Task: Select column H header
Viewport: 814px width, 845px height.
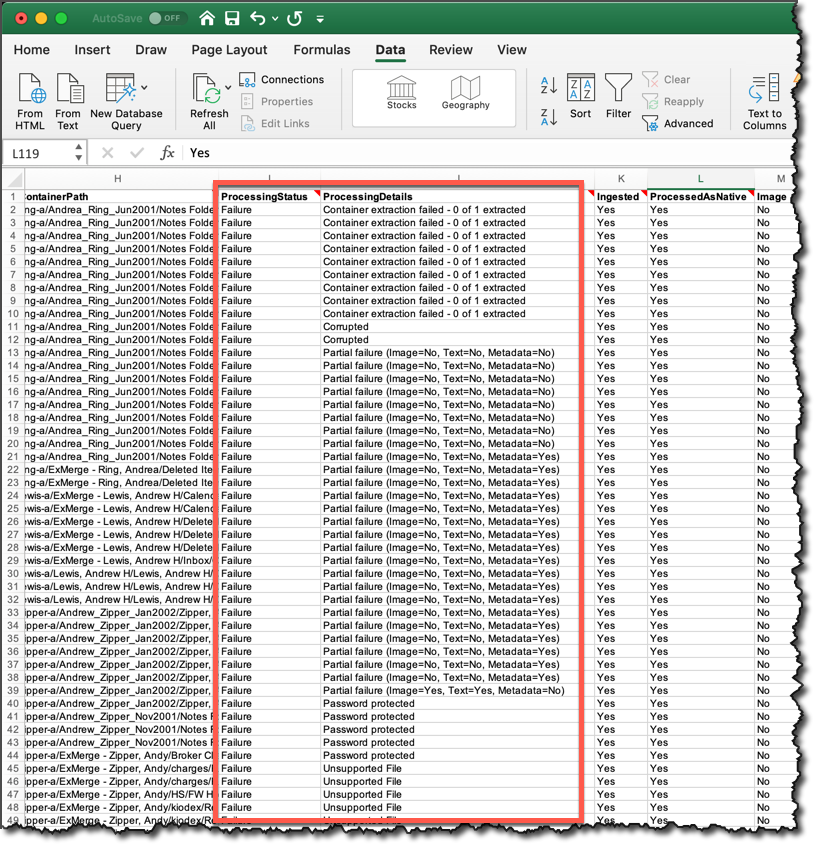Action: 118,179
